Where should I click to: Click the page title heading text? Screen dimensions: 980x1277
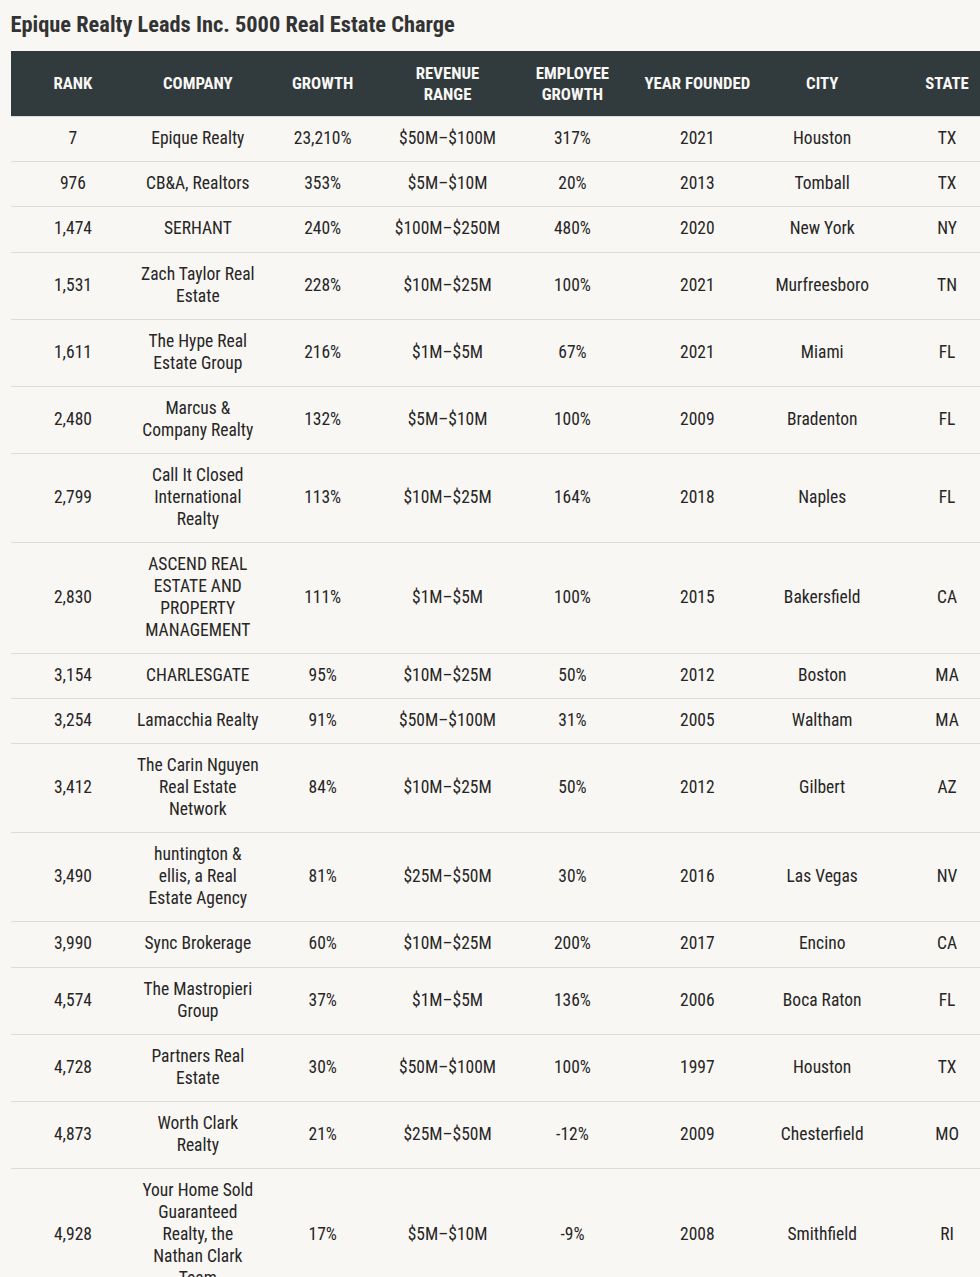click(x=232, y=25)
